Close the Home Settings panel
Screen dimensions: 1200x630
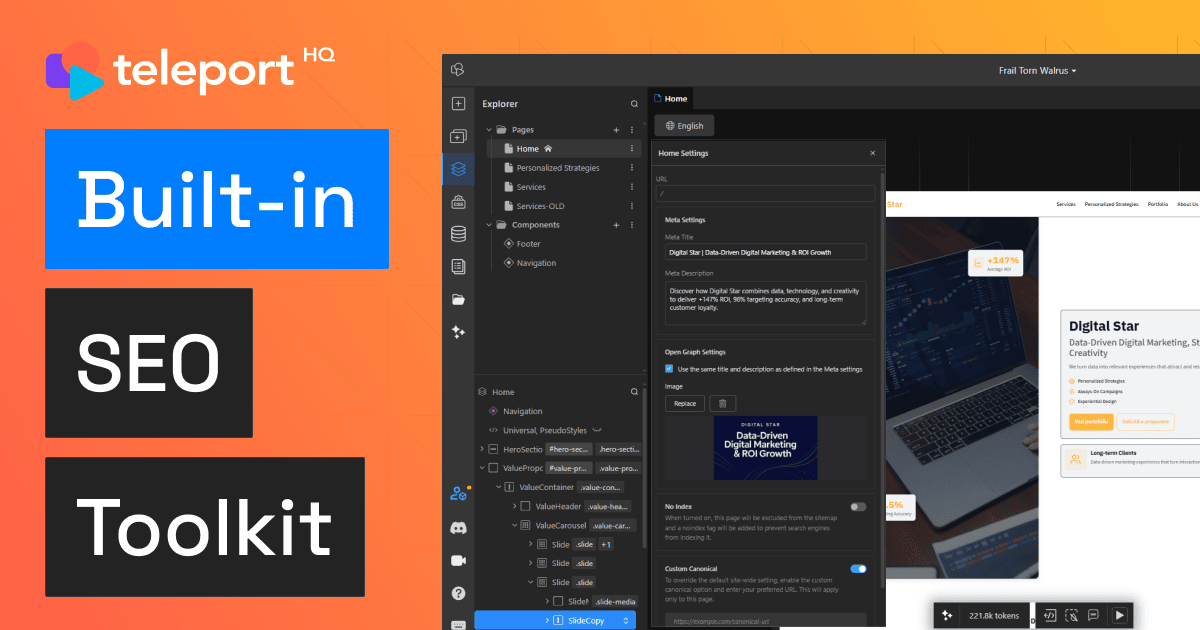(x=872, y=153)
